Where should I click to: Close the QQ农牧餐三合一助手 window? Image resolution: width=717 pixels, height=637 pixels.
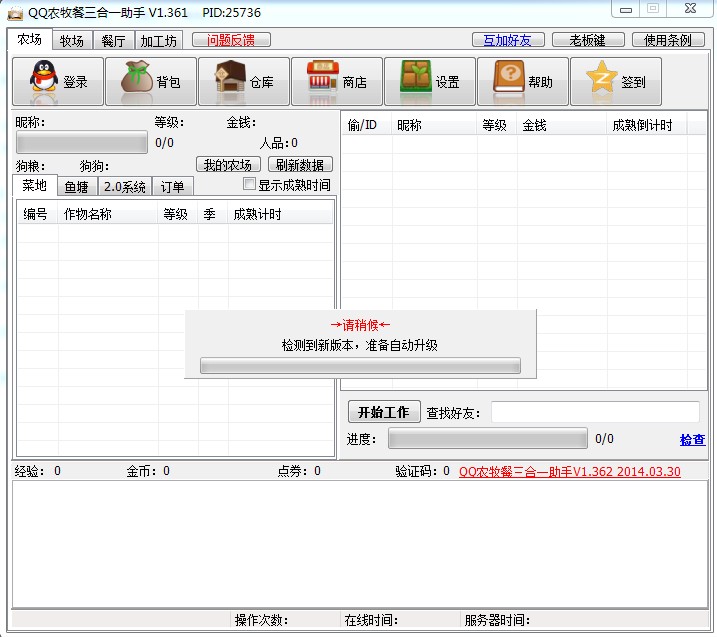coord(690,9)
